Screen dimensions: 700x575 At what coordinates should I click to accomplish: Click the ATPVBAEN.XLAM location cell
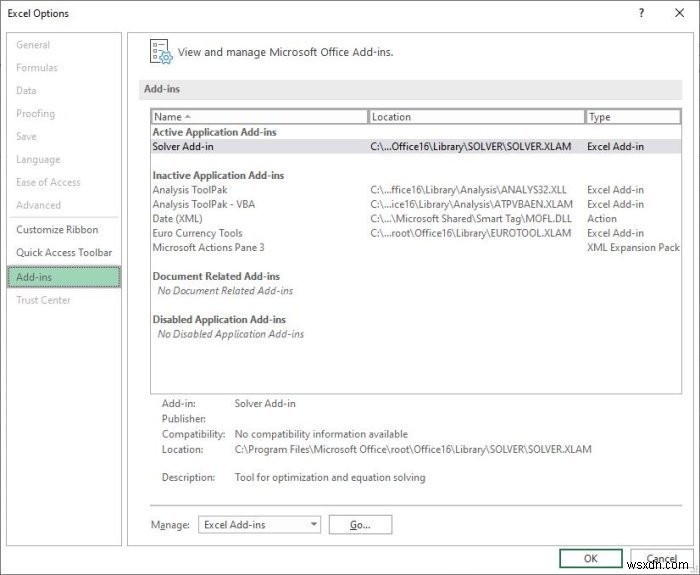click(x=471, y=204)
